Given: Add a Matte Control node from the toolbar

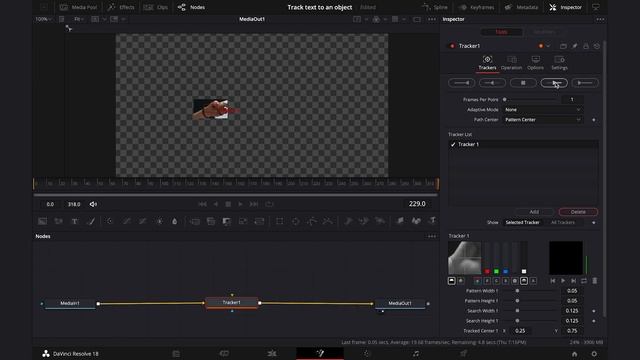Looking at the screenshot, I should point(227,221).
